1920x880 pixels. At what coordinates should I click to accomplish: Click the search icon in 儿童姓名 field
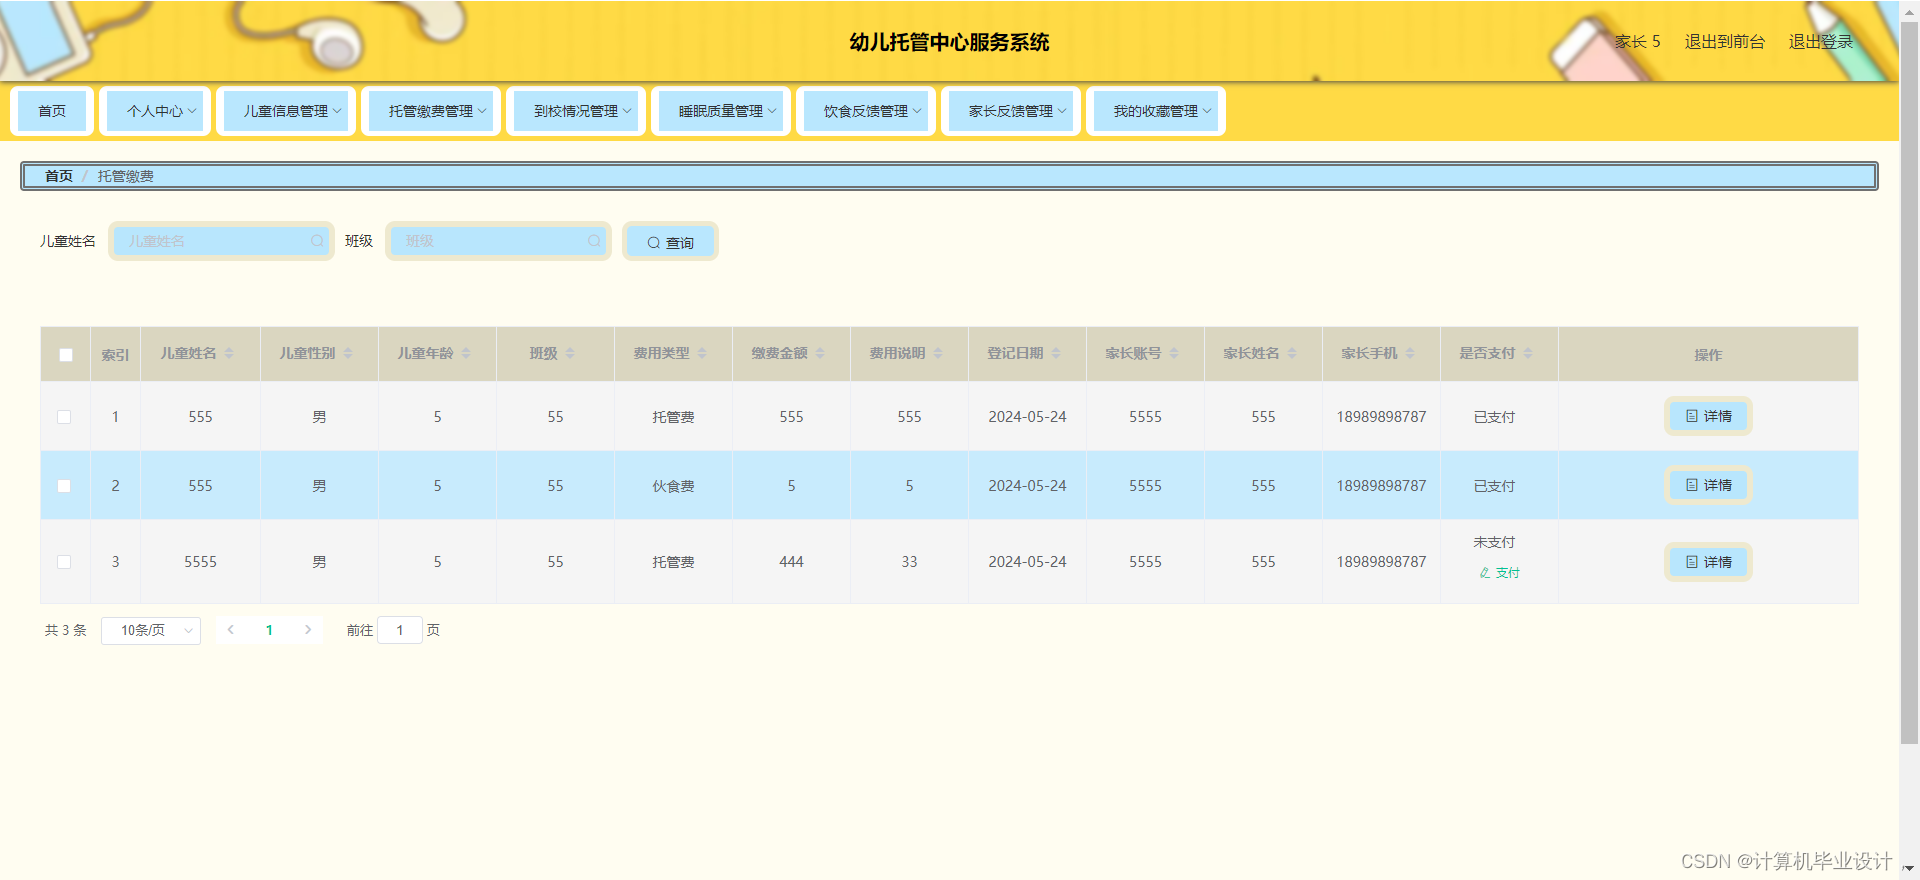pos(317,241)
